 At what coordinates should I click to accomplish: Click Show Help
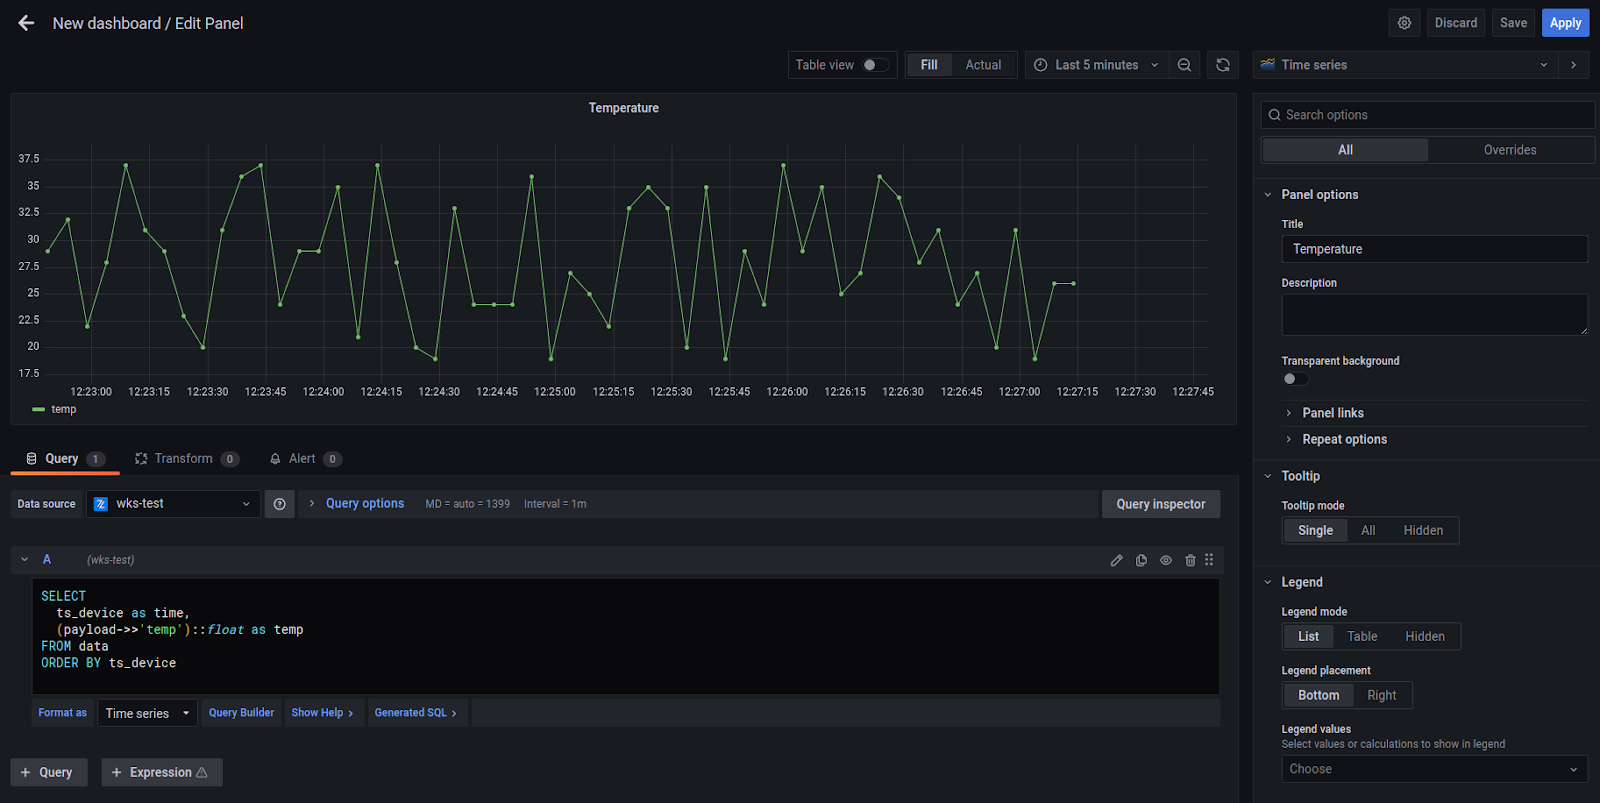[x=323, y=713]
